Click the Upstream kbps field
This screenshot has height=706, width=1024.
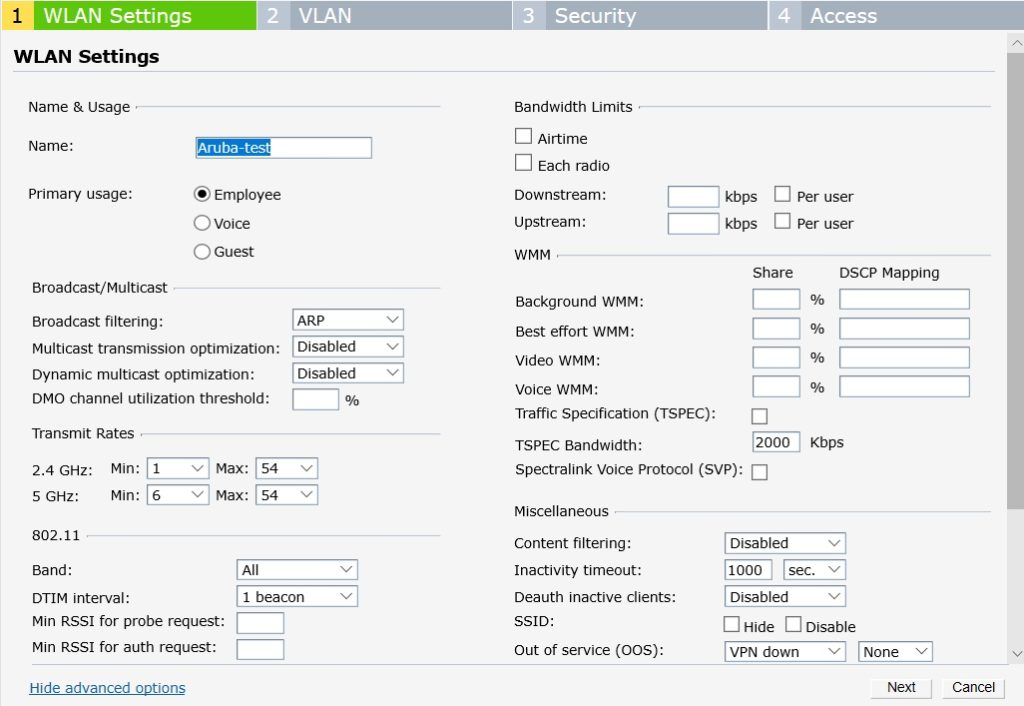pyautogui.click(x=694, y=223)
